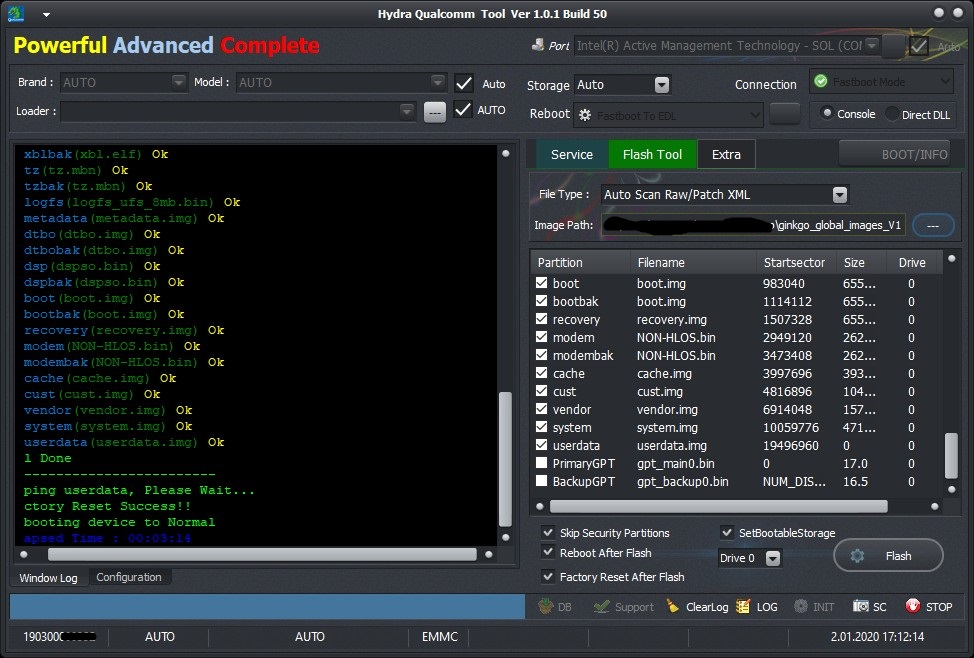Expand the Port selection dropdown

pyautogui.click(x=872, y=45)
